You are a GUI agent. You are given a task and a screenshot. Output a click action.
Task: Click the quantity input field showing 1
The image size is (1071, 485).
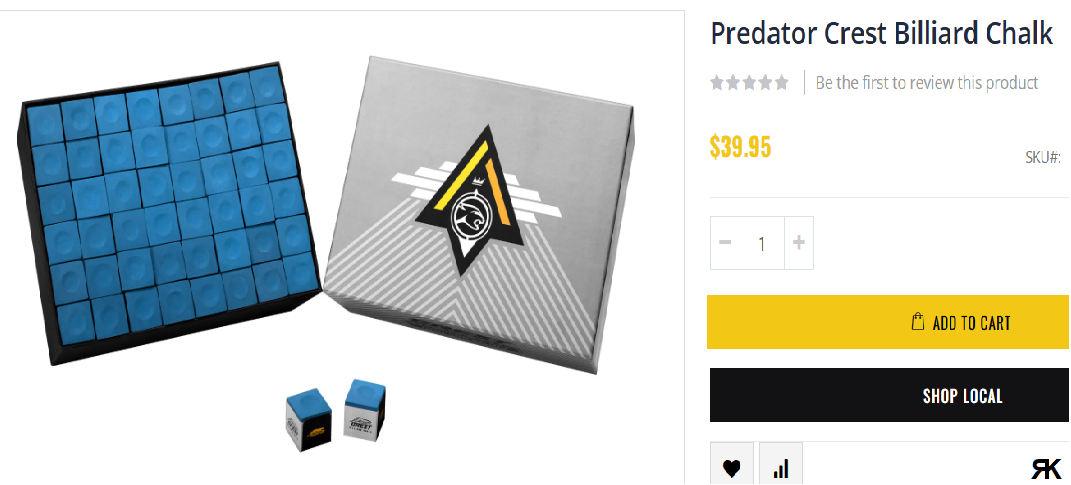(x=762, y=242)
